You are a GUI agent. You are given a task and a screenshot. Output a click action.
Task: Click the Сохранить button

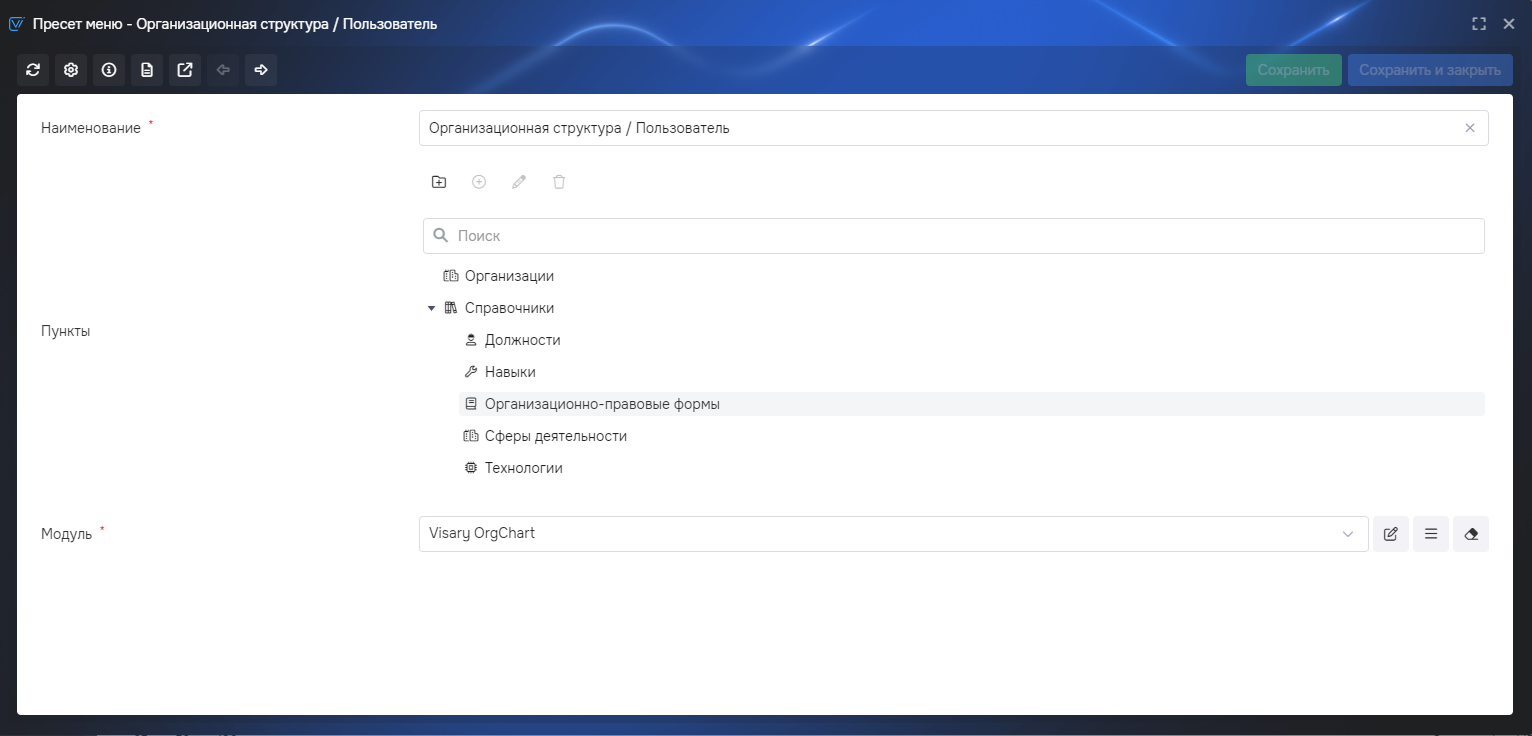click(1294, 70)
